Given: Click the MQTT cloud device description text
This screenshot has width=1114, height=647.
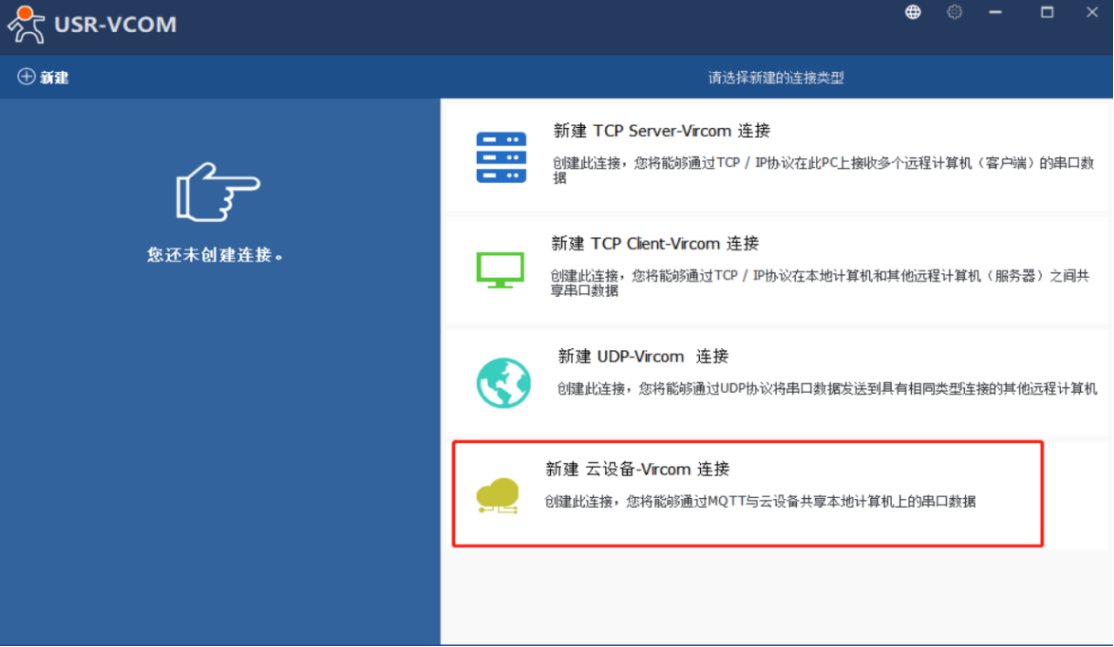Looking at the screenshot, I should pos(759,501).
